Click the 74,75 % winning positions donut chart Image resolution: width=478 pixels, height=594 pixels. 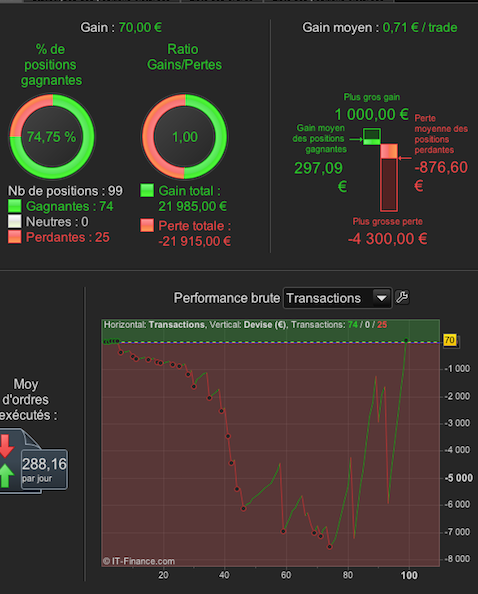(52, 136)
